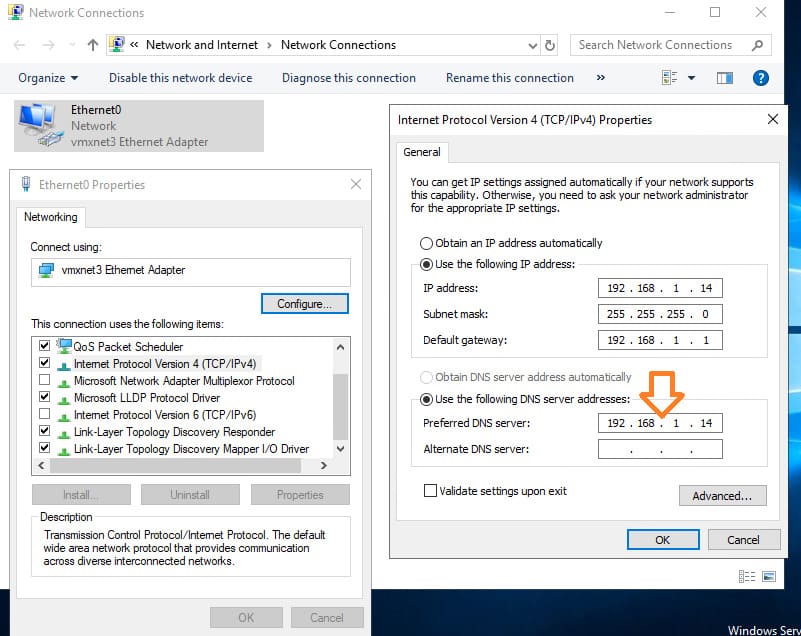Click the Up one level arrow icon
The height and width of the screenshot is (636, 801).
tap(93, 45)
